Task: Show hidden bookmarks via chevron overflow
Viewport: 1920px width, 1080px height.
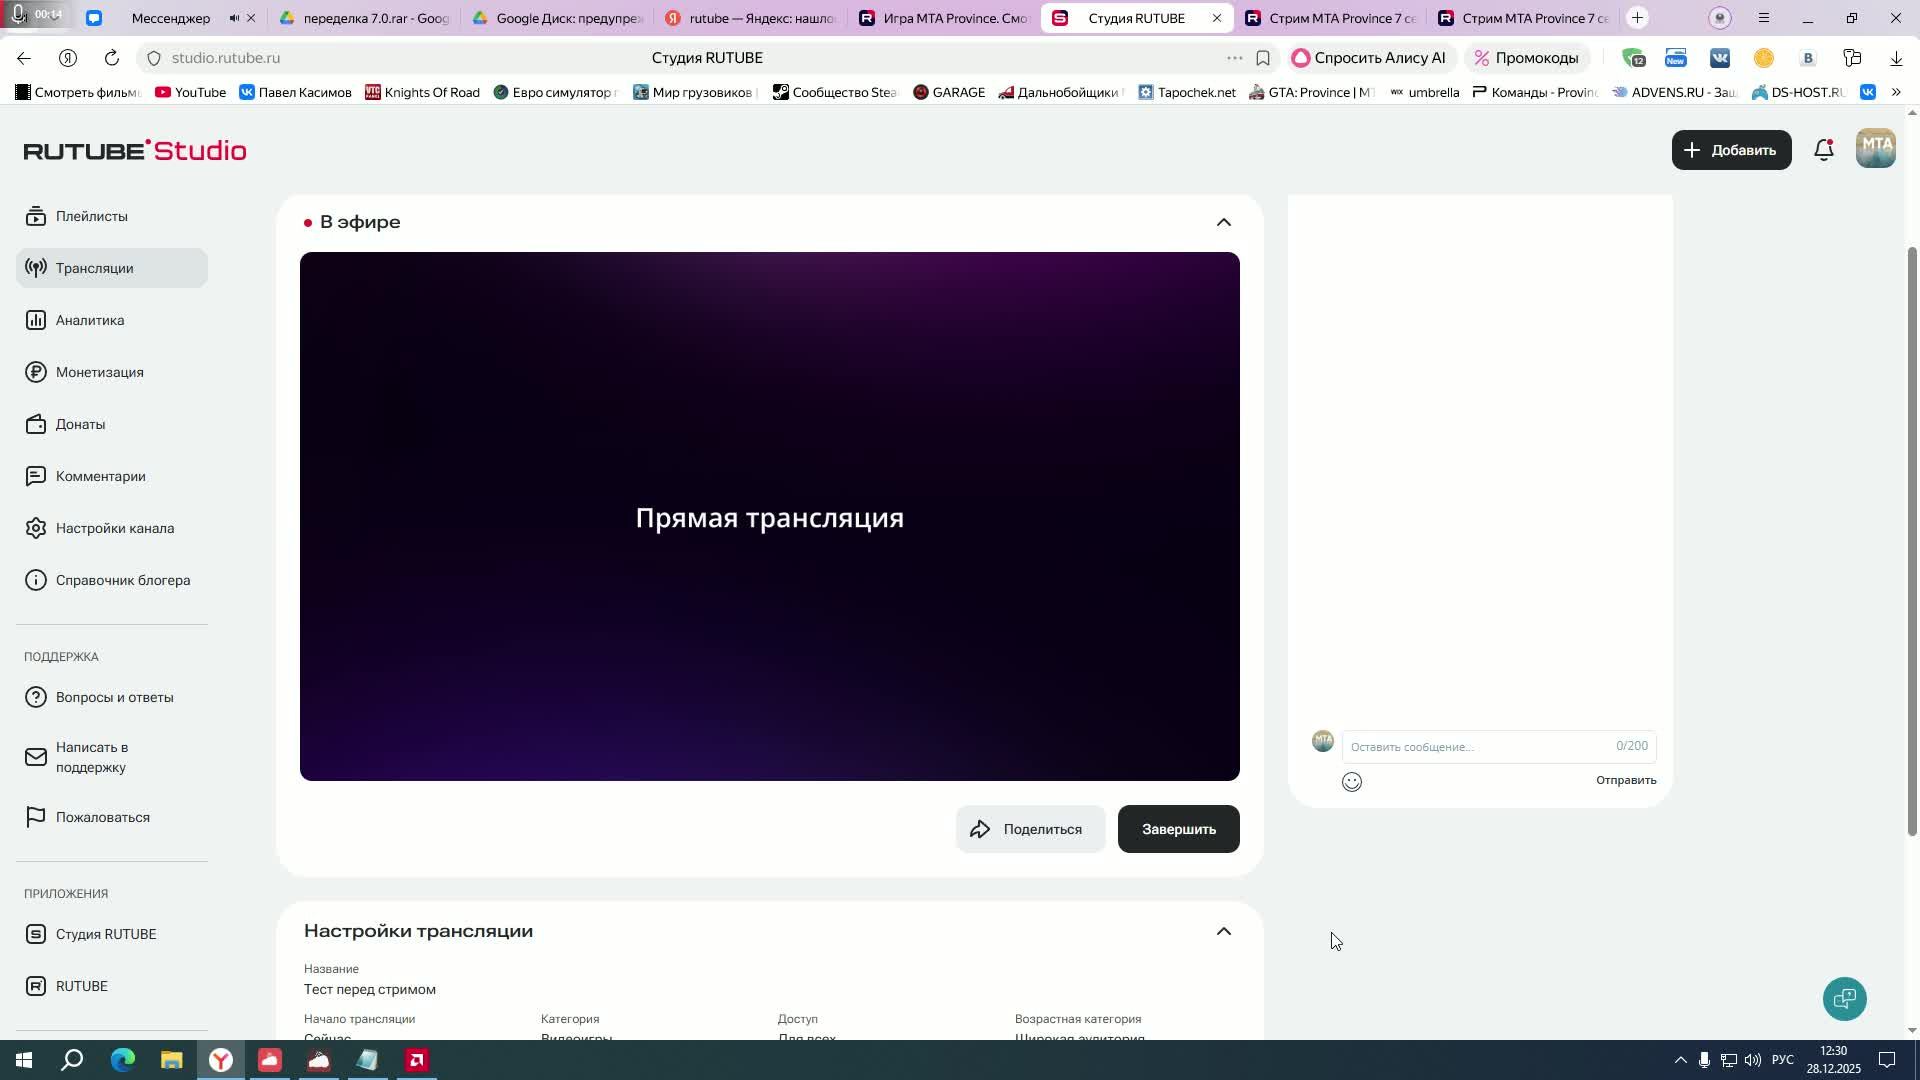Action: pyautogui.click(x=1895, y=92)
